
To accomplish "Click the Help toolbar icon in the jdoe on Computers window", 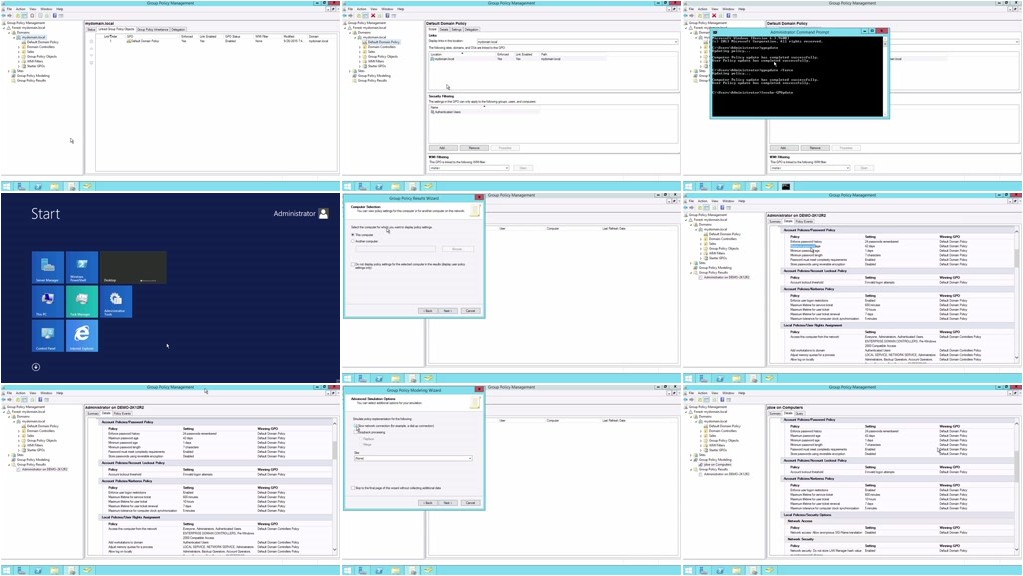I will point(722,399).
